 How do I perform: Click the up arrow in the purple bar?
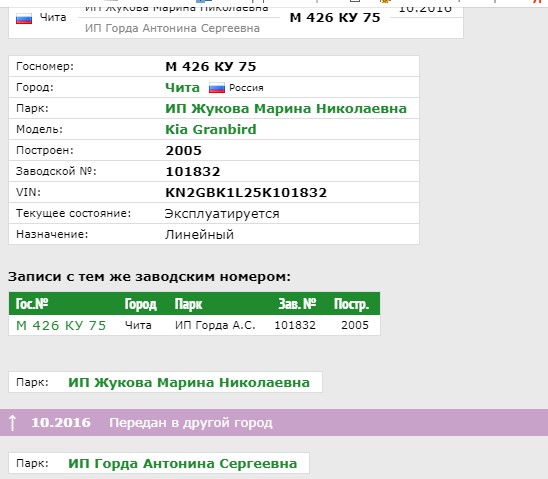(13, 422)
